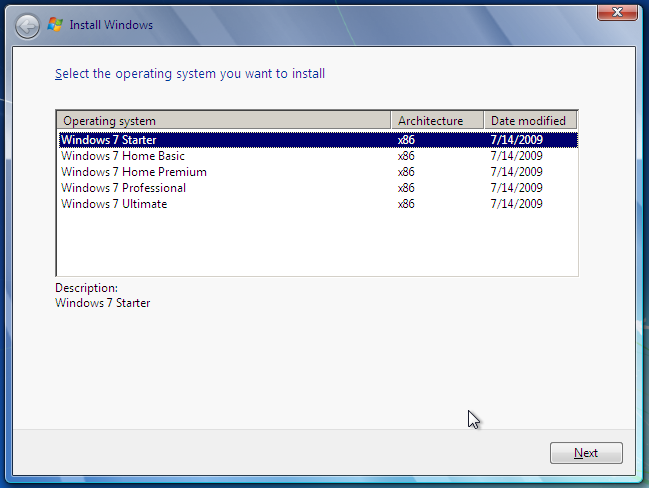
Task: Click x86 in the Windows 7 Ultimate row
Action: (406, 204)
